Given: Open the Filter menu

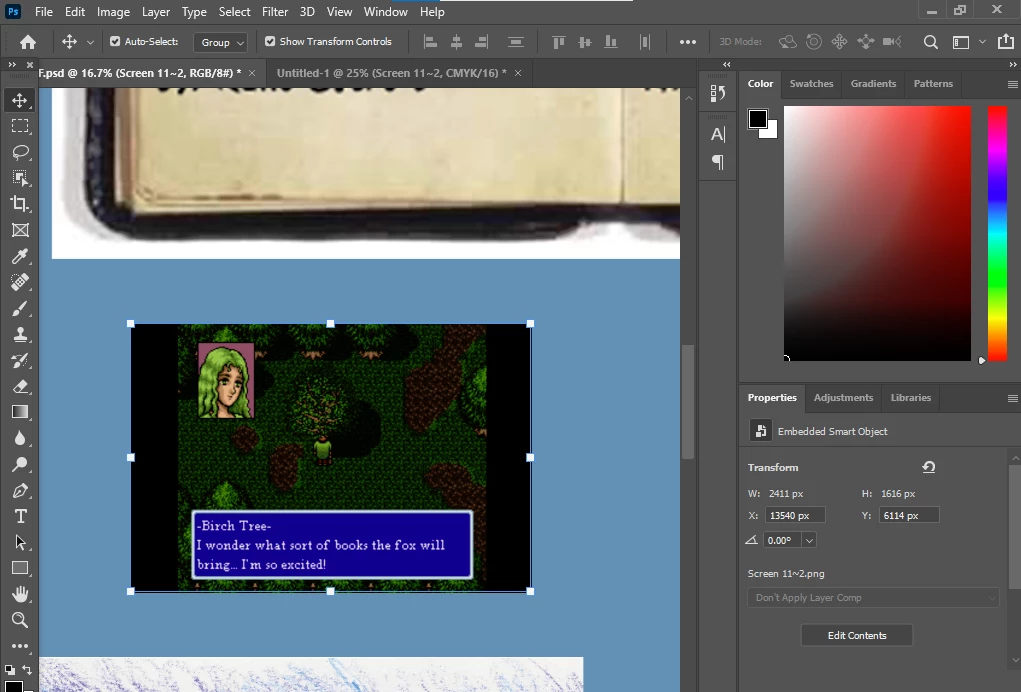Looking at the screenshot, I should (x=275, y=12).
